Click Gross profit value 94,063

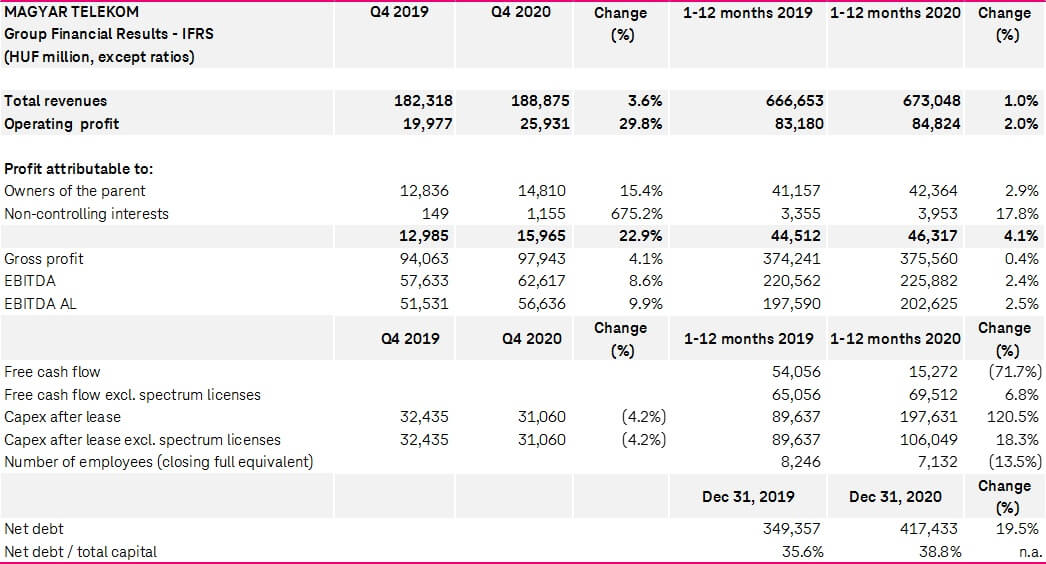click(x=424, y=258)
